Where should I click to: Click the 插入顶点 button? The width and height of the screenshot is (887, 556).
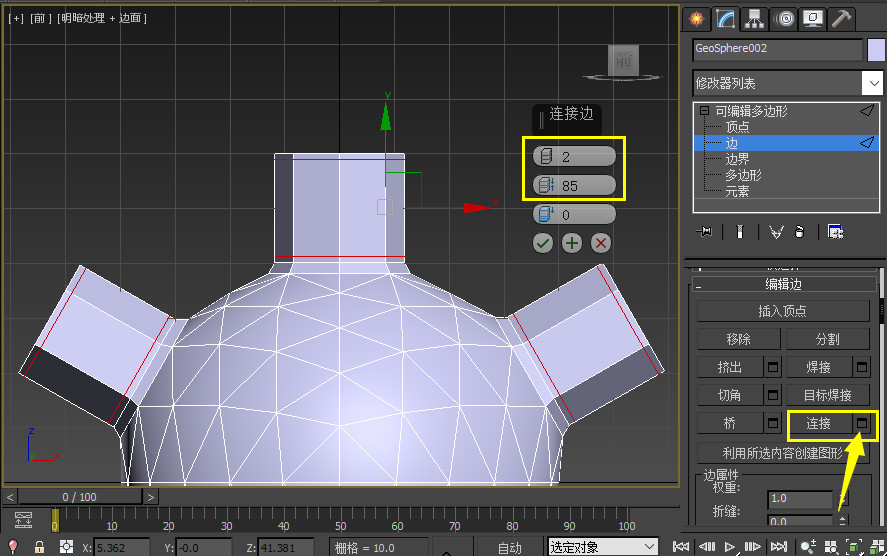[782, 311]
